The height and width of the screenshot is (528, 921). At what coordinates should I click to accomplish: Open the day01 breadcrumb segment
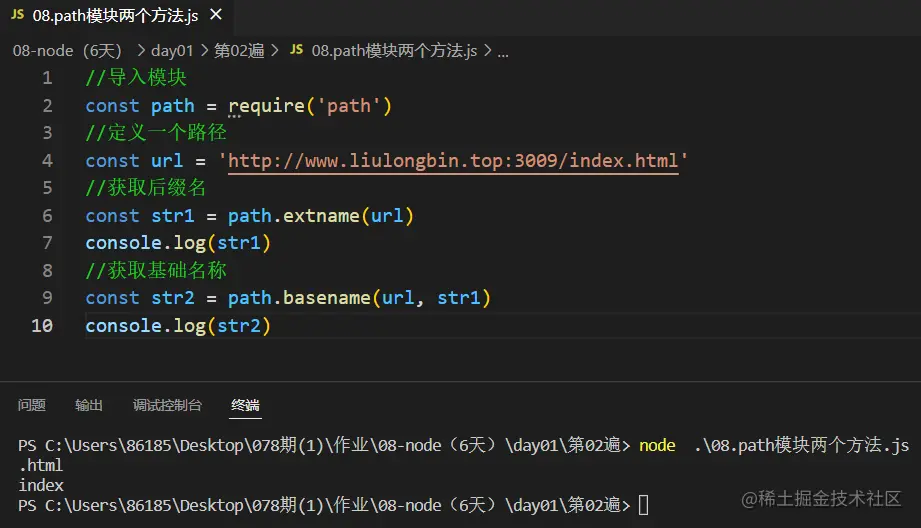[x=172, y=51]
